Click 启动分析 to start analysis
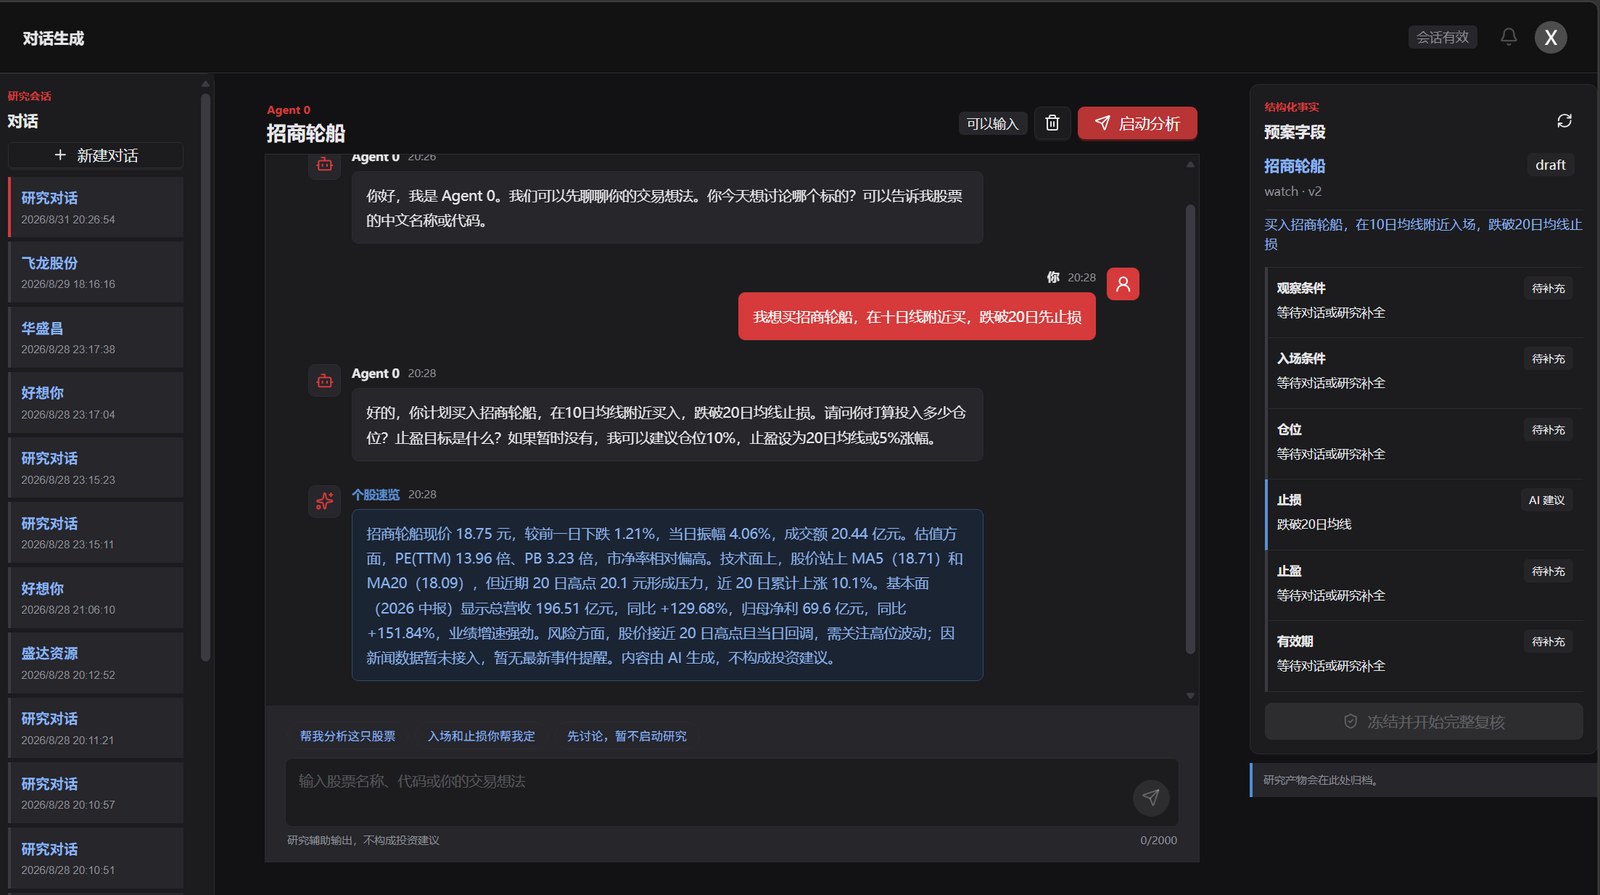1600x895 pixels. [1137, 123]
